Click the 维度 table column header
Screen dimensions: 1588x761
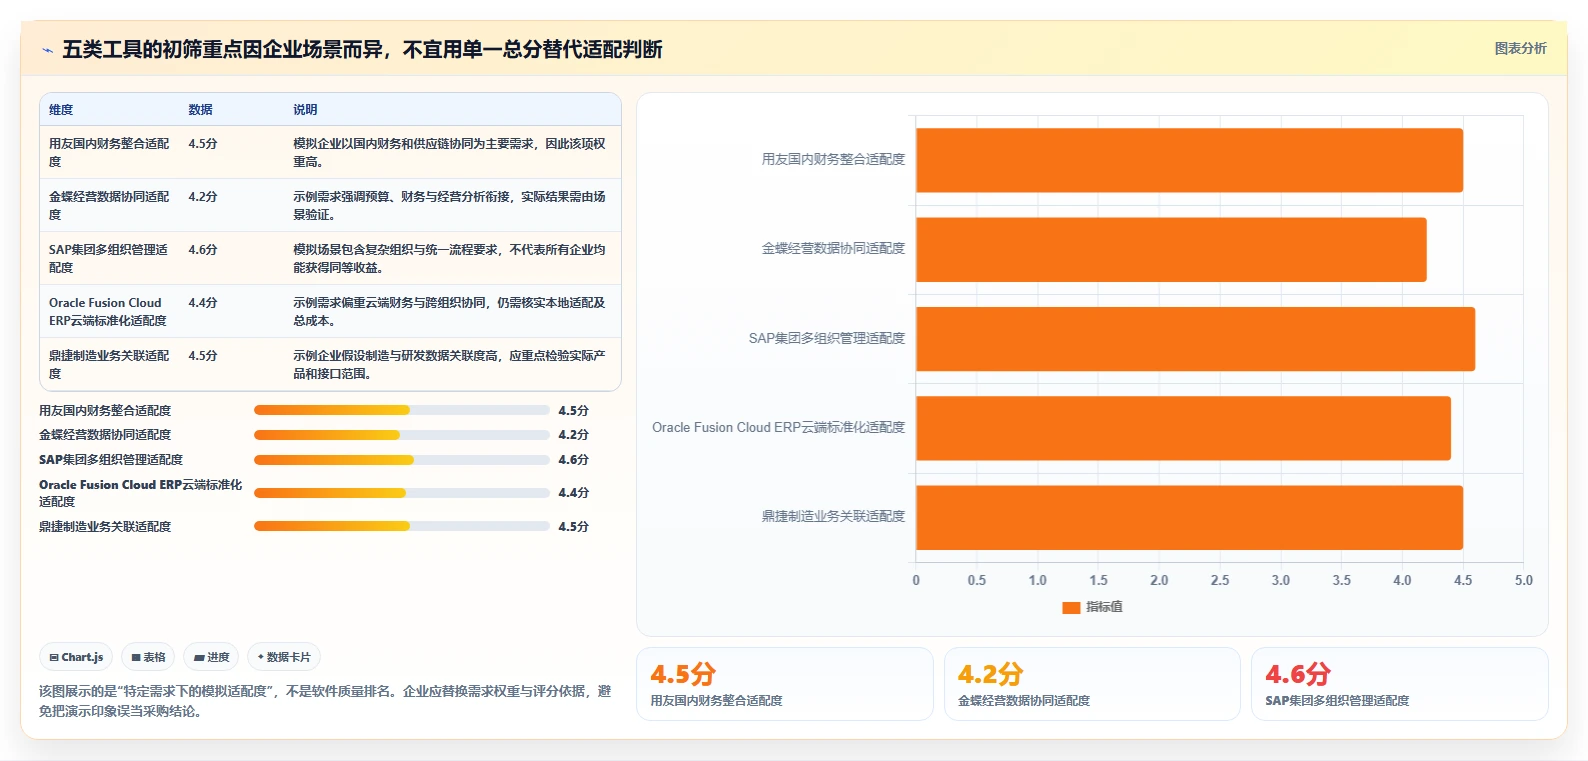61,110
